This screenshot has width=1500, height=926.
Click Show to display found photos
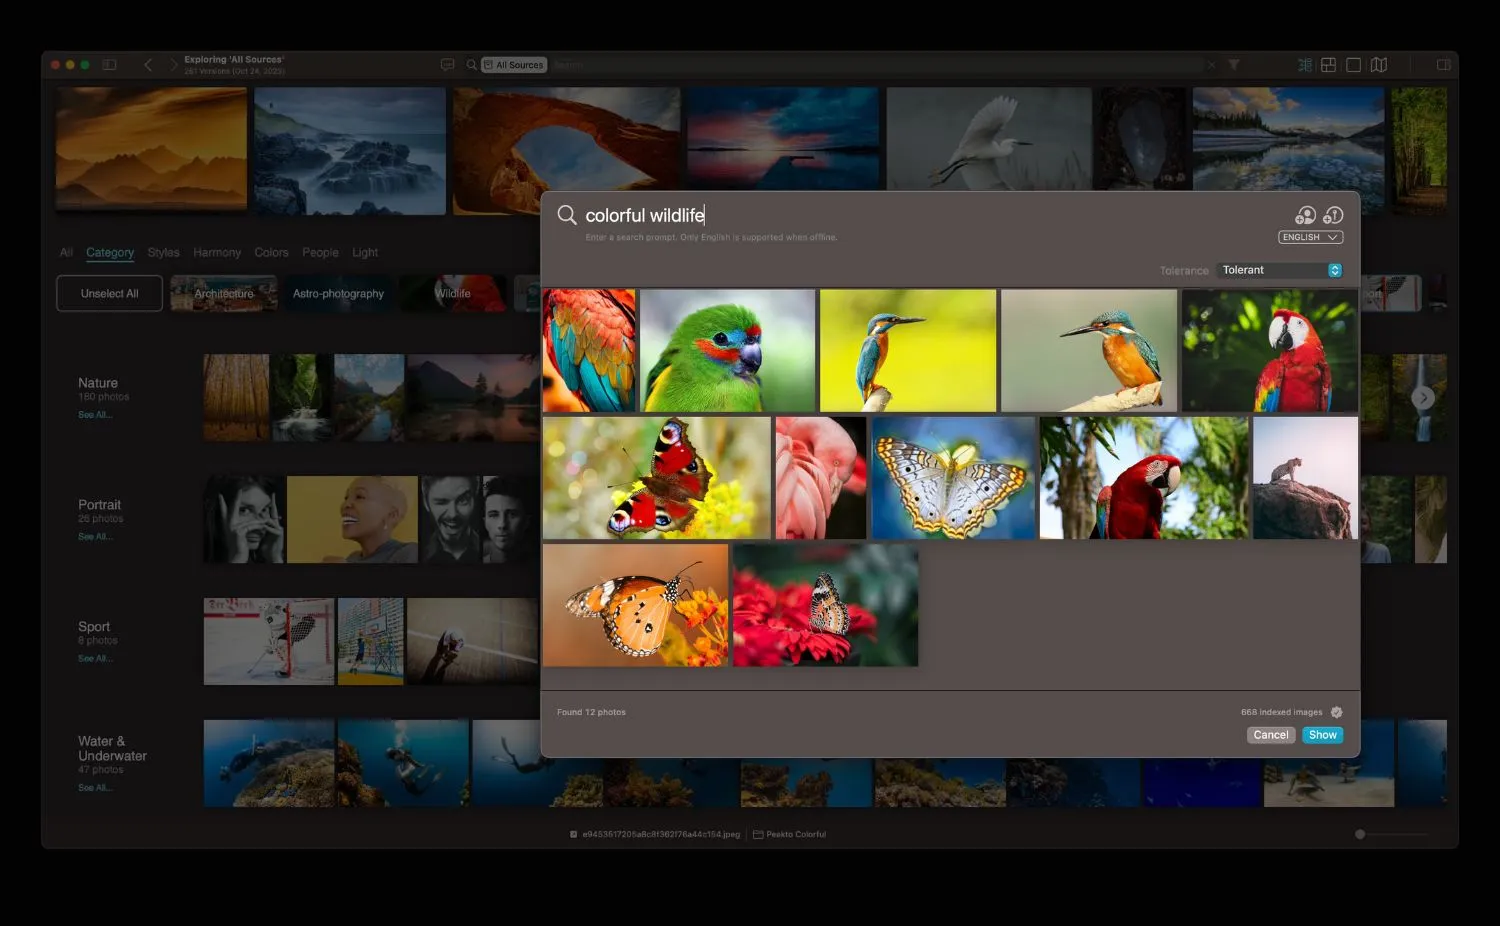tap(1322, 735)
